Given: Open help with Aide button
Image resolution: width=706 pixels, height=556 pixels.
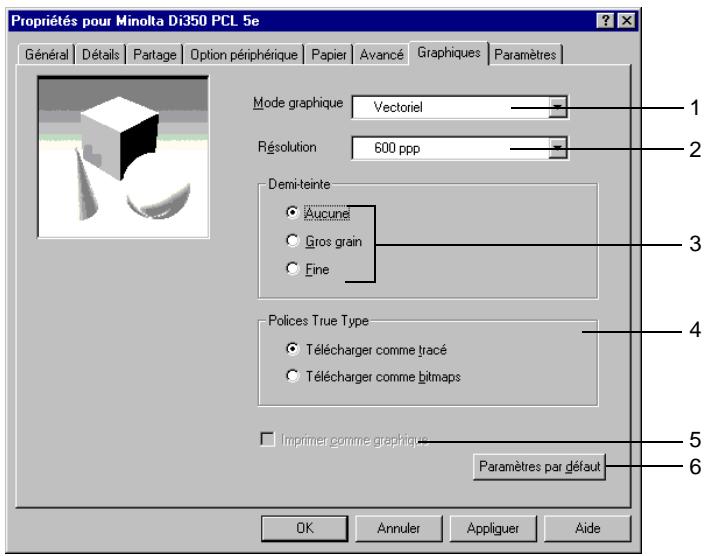Looking at the screenshot, I should (x=587, y=528).
